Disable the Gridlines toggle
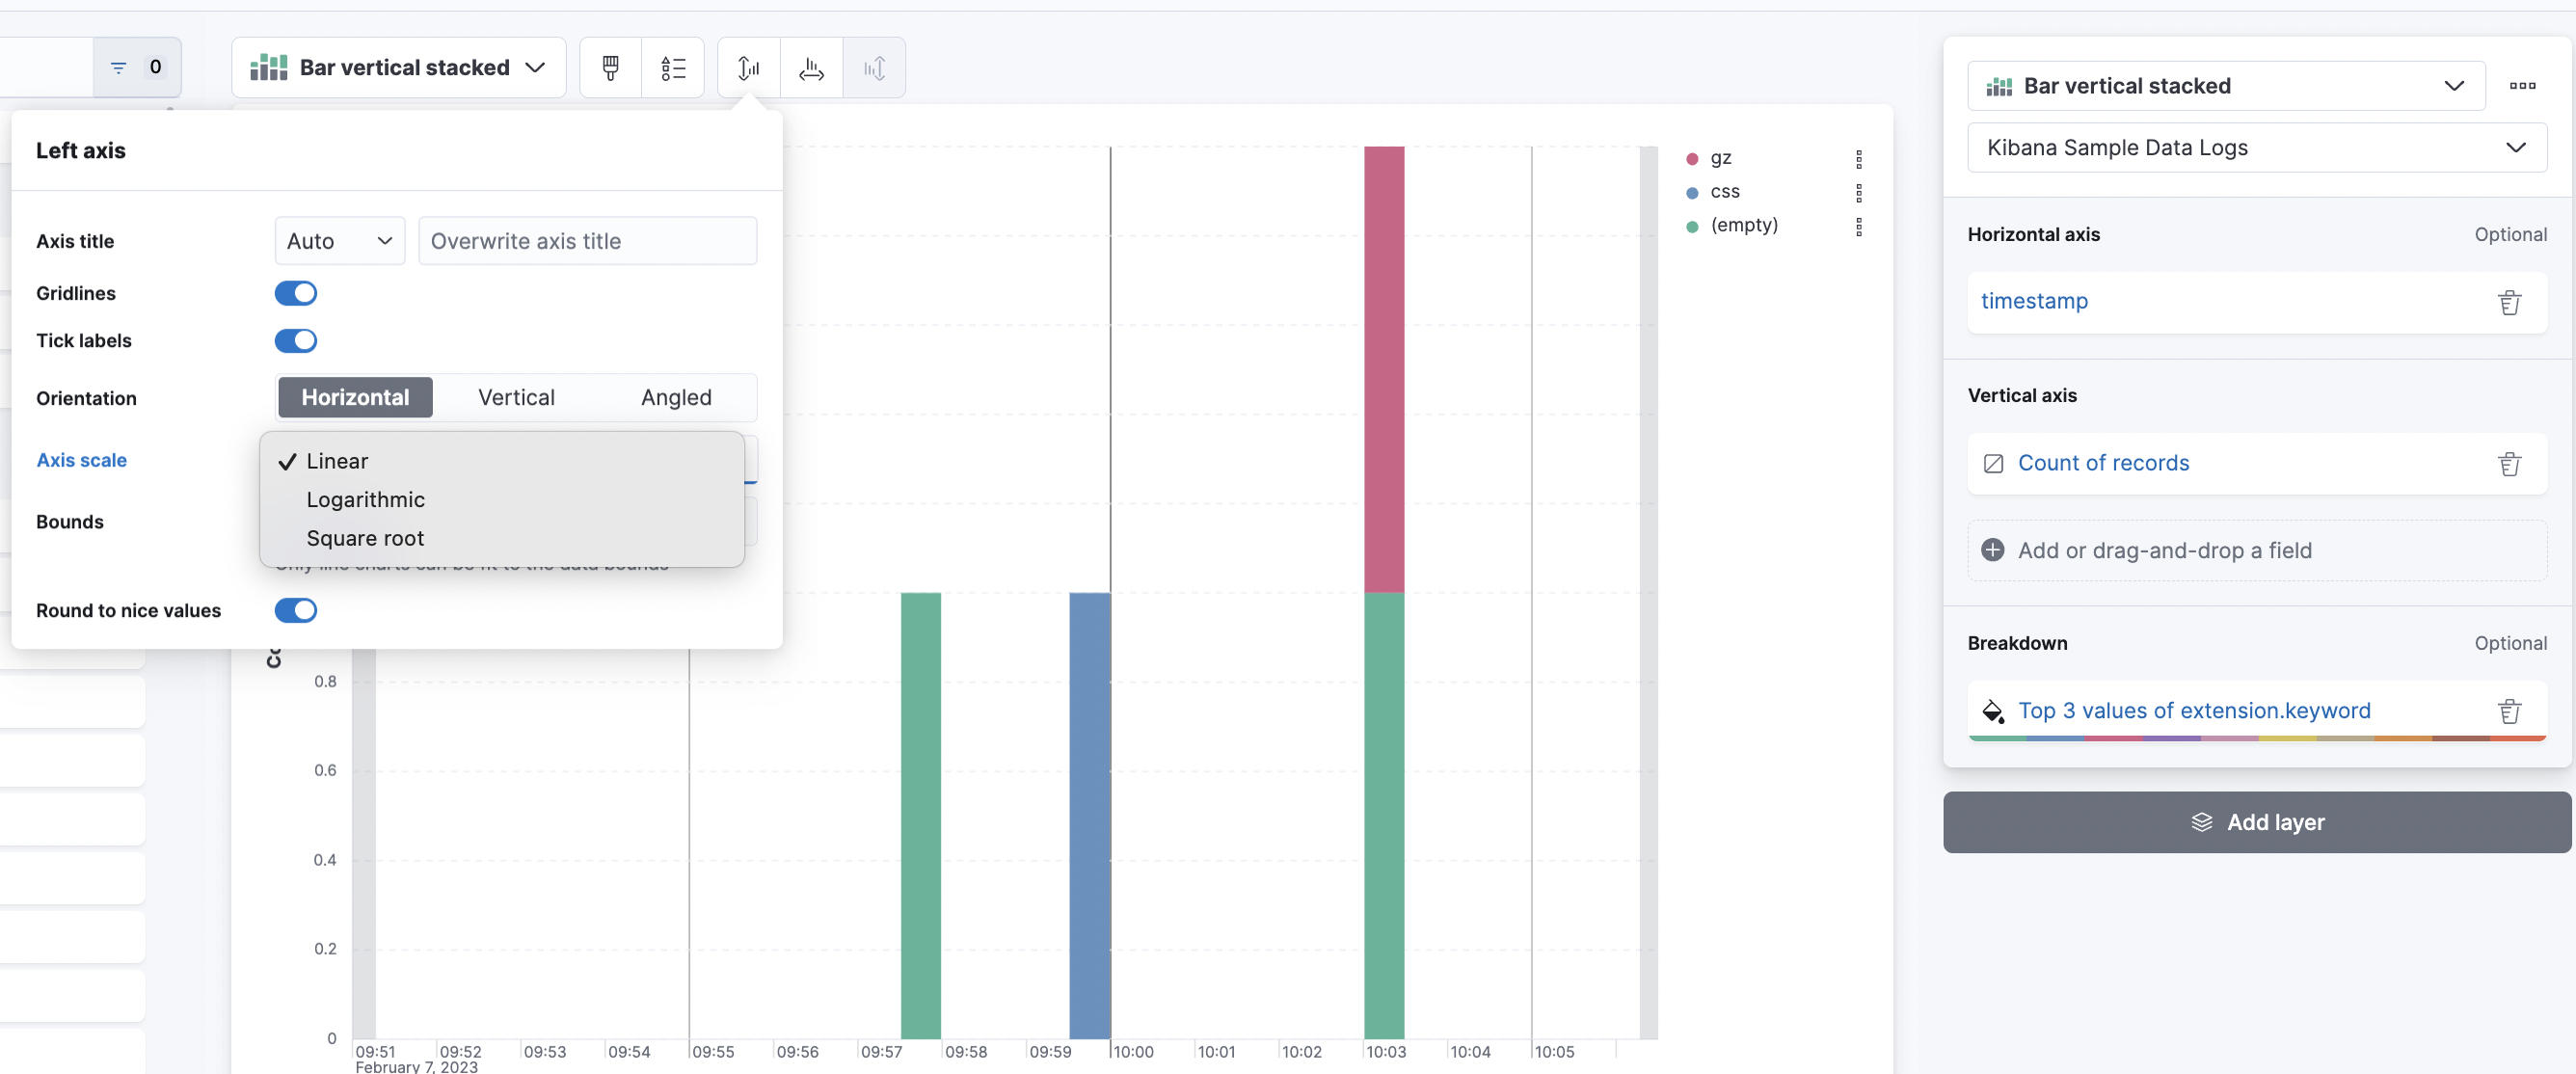This screenshot has width=2576, height=1074. 296,293
